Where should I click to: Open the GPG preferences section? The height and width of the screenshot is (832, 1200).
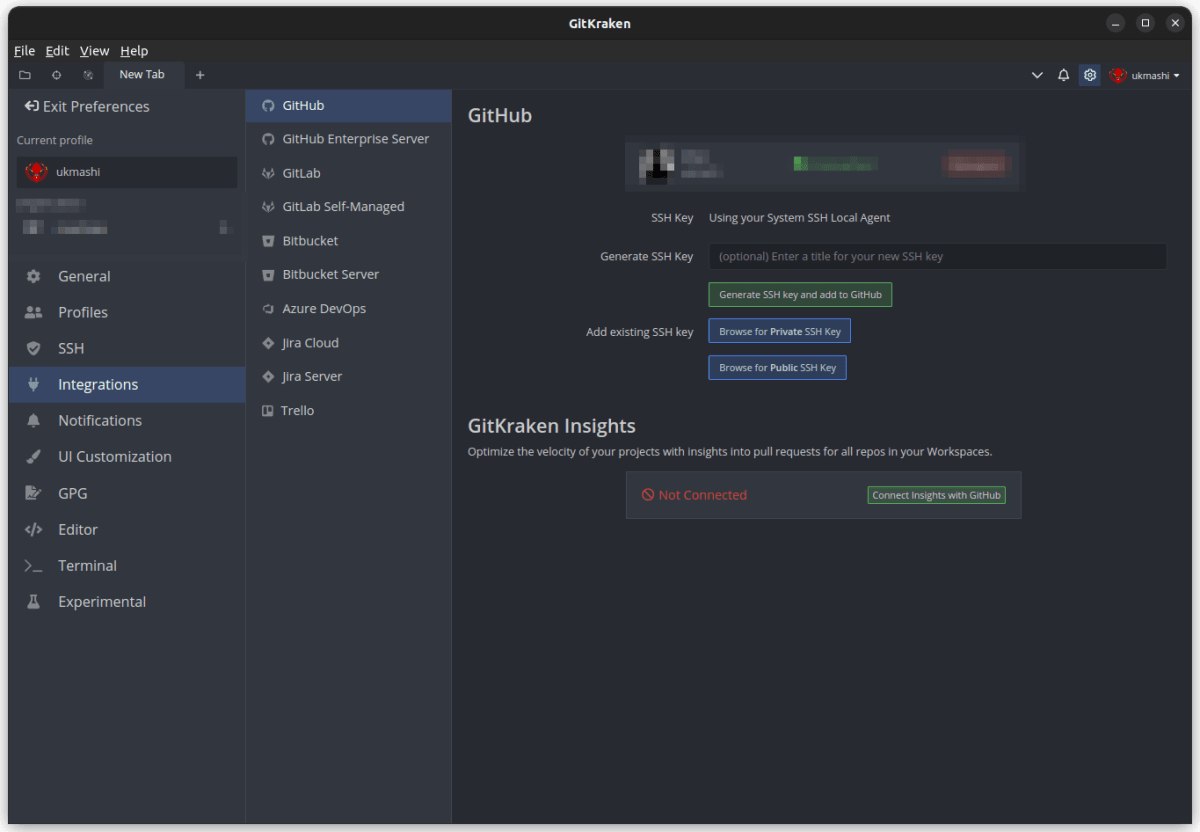coord(127,493)
